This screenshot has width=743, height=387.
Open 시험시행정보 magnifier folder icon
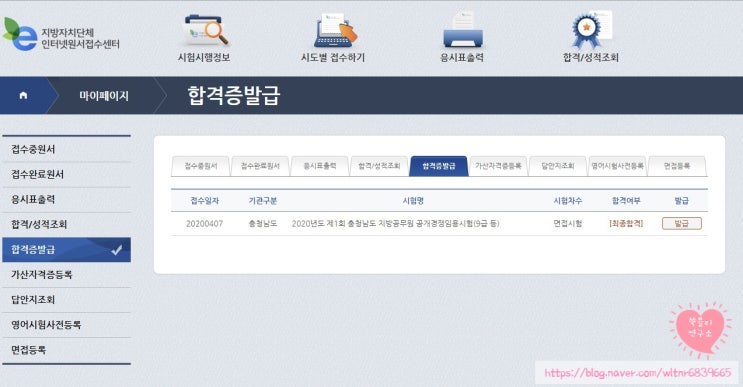[206, 30]
